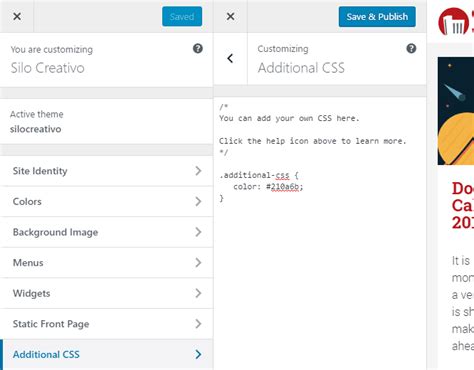Open the space illustration featured image in preview
474x370 pixels.
pyautogui.click(x=456, y=111)
